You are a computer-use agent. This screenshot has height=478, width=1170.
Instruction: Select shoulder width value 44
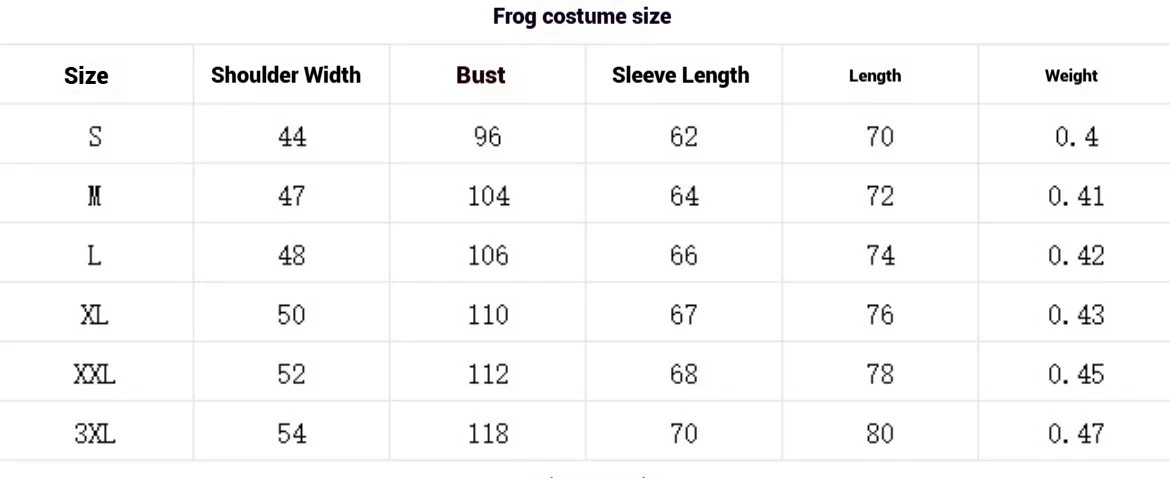[292, 136]
